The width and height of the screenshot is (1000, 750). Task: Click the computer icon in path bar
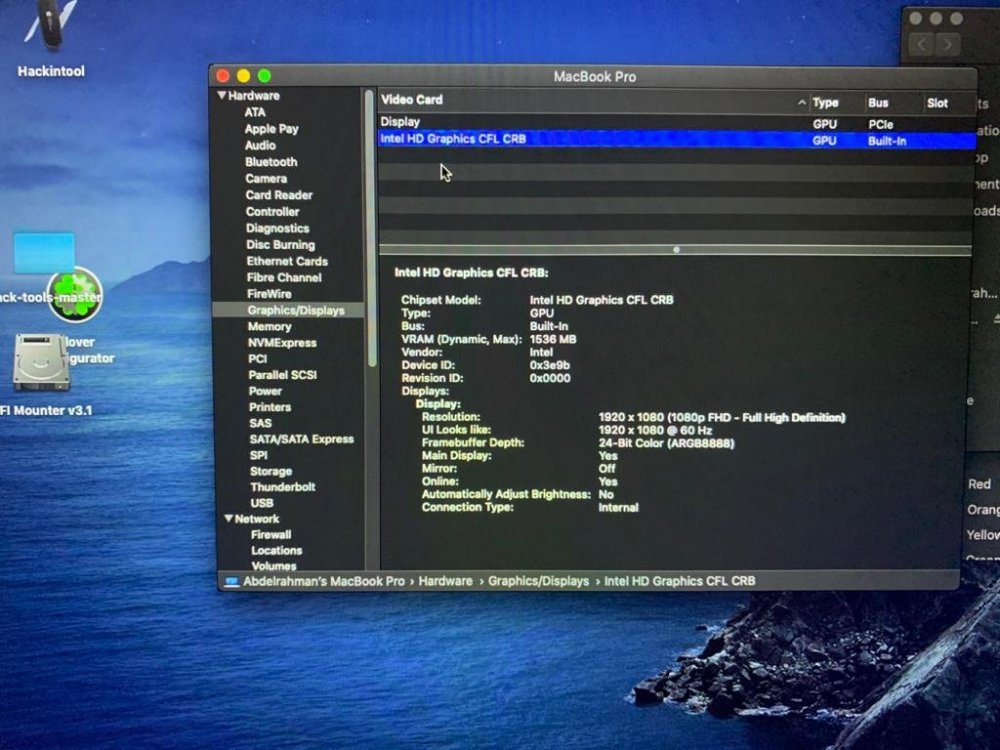(232, 582)
